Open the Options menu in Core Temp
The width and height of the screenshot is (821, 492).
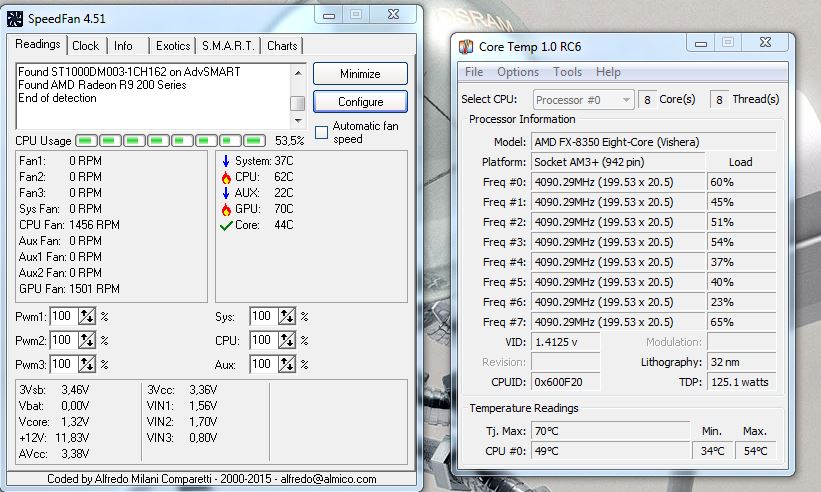(x=518, y=72)
